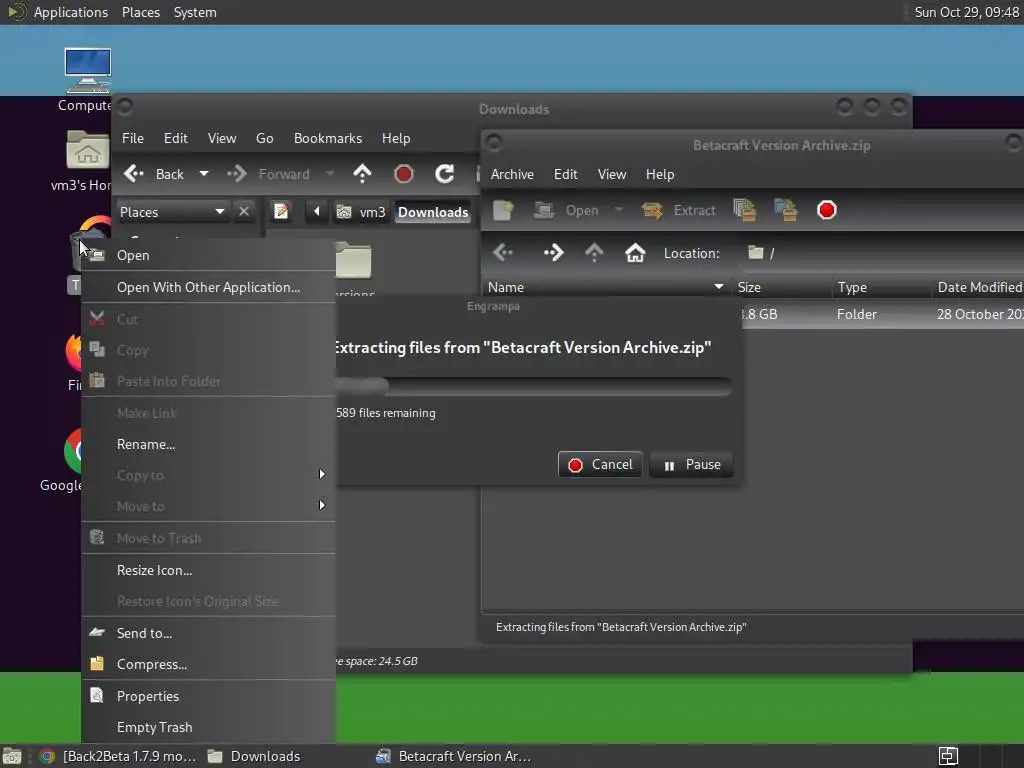1024x768 pixels.
Task: Select Downloads path bar button
Action: pyautogui.click(x=433, y=212)
